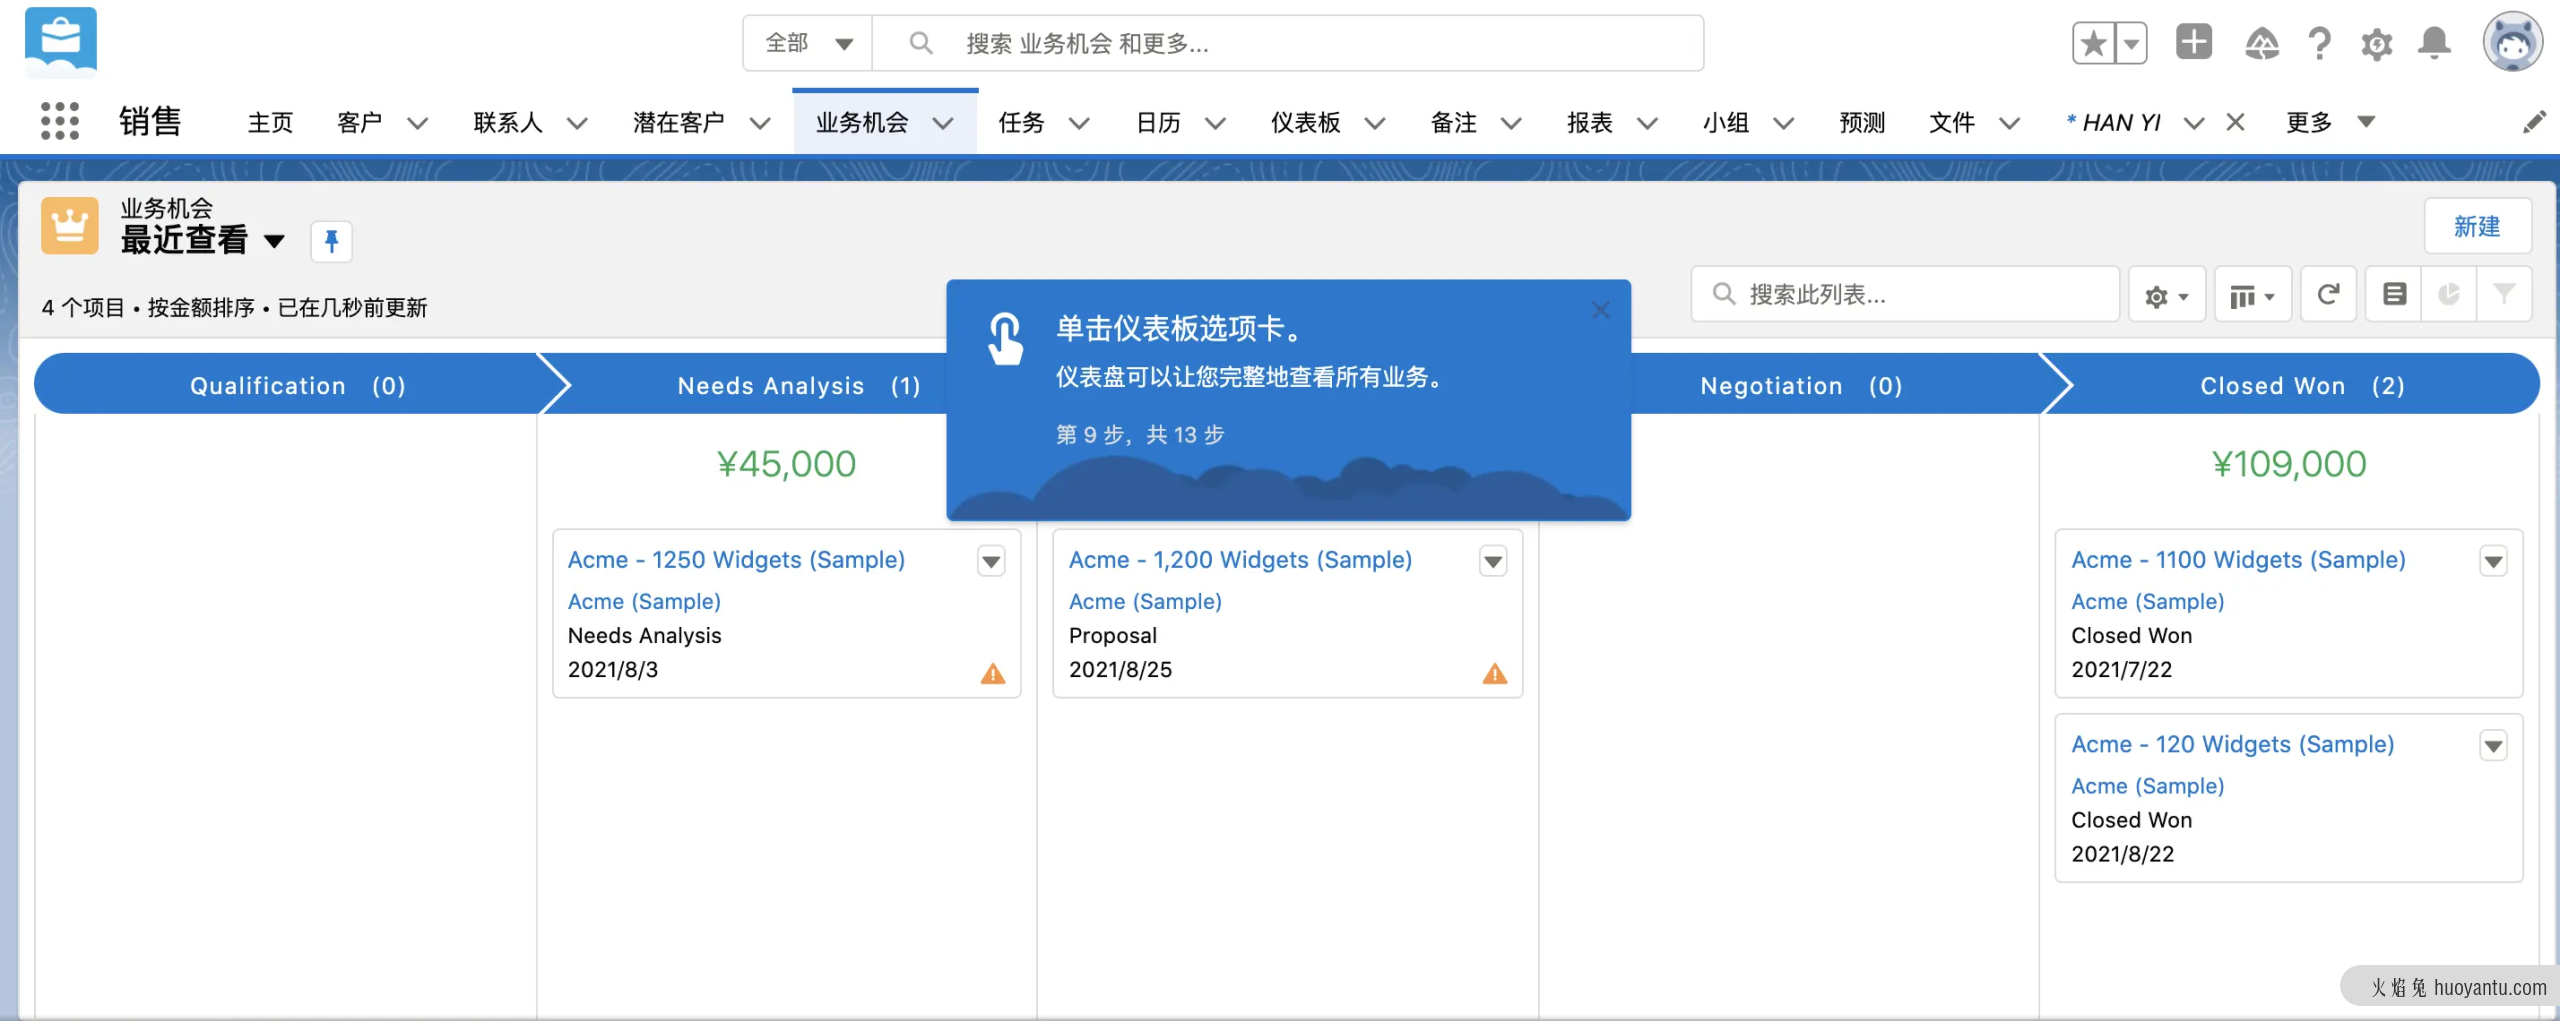Open global actions plus icon

point(2194,42)
